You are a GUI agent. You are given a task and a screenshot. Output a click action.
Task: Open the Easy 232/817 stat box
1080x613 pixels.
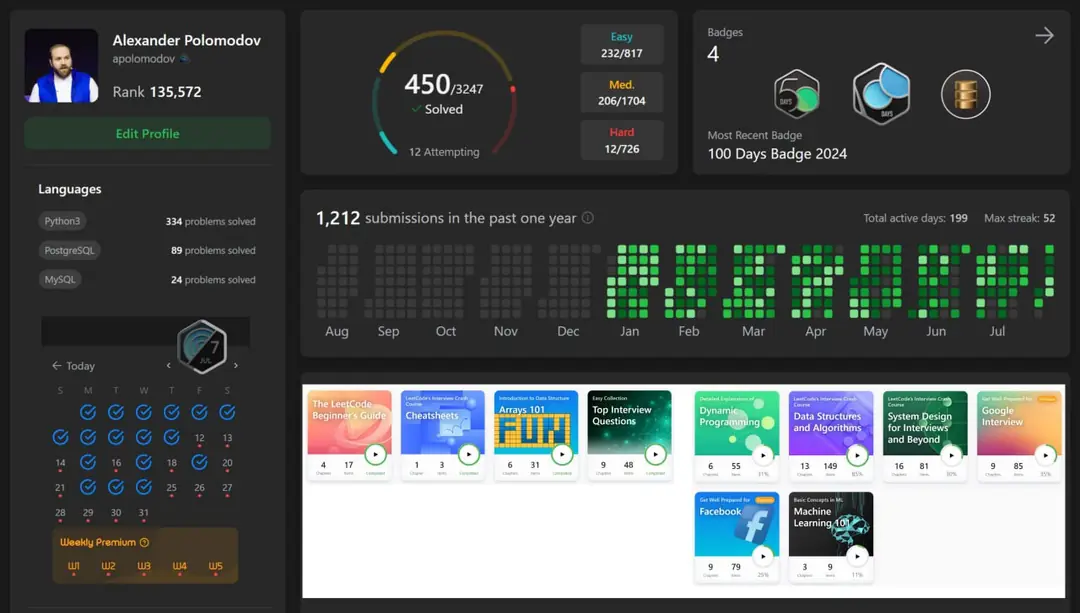point(622,45)
